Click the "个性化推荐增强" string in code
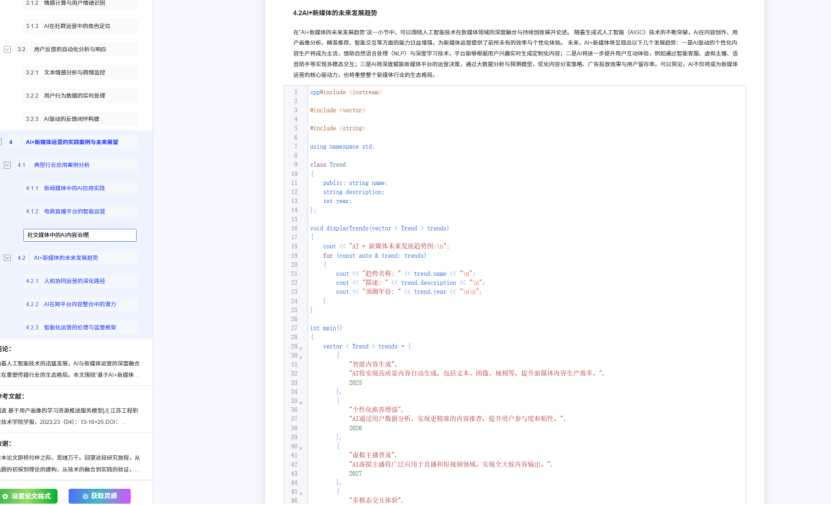 pos(376,410)
